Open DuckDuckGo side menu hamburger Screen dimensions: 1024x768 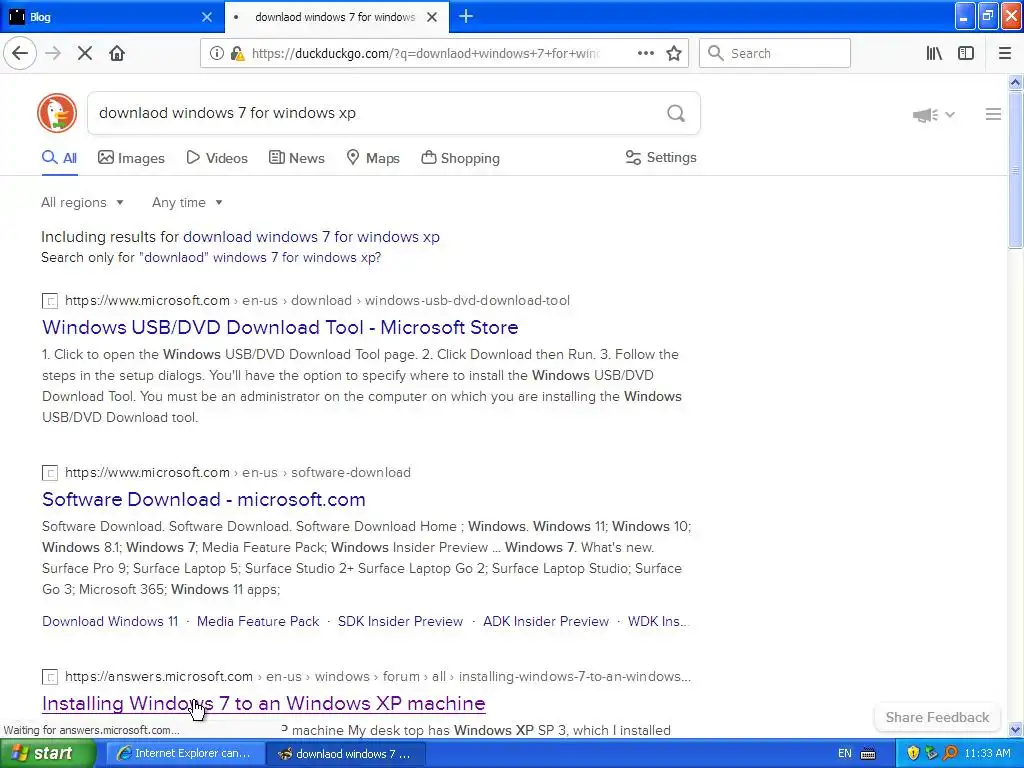coord(993,114)
